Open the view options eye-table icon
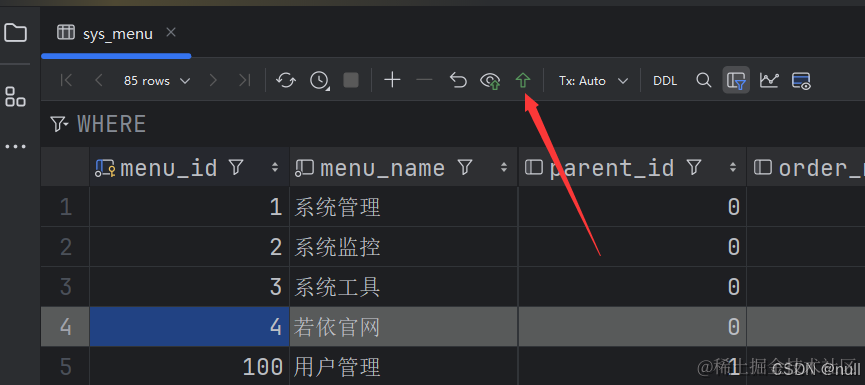 [800, 81]
